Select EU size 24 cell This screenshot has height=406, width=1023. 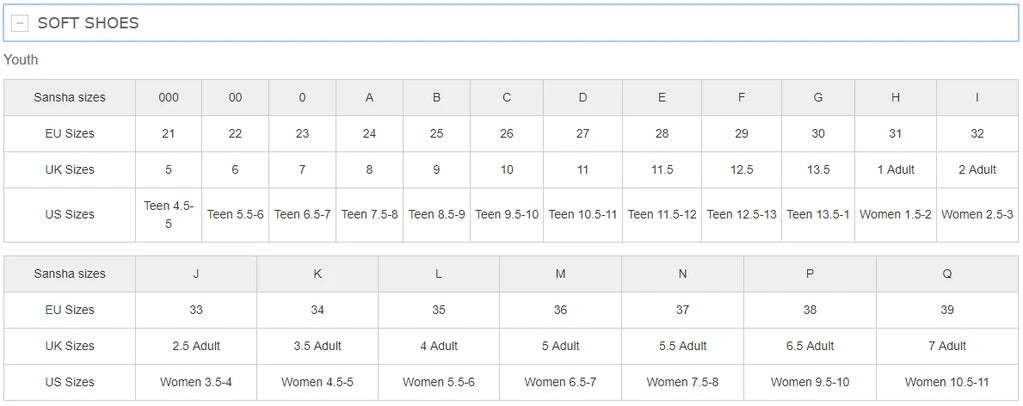click(x=369, y=134)
